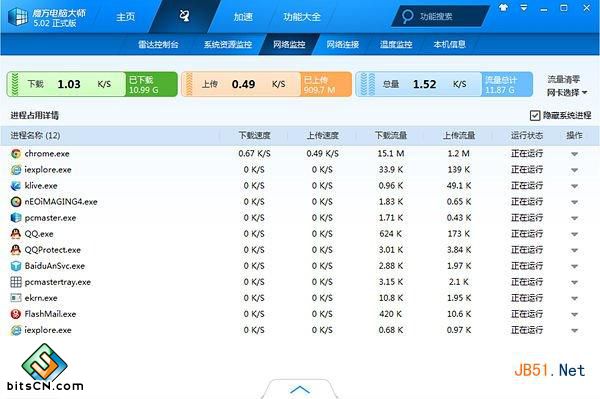Open operations dropdown for klive.exe
600x399 pixels.
[574, 186]
